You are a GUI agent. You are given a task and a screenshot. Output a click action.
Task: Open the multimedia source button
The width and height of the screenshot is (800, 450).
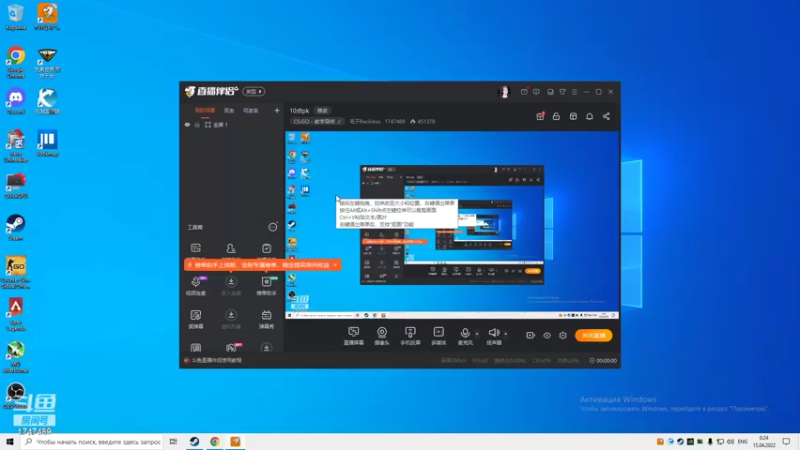pyautogui.click(x=438, y=336)
